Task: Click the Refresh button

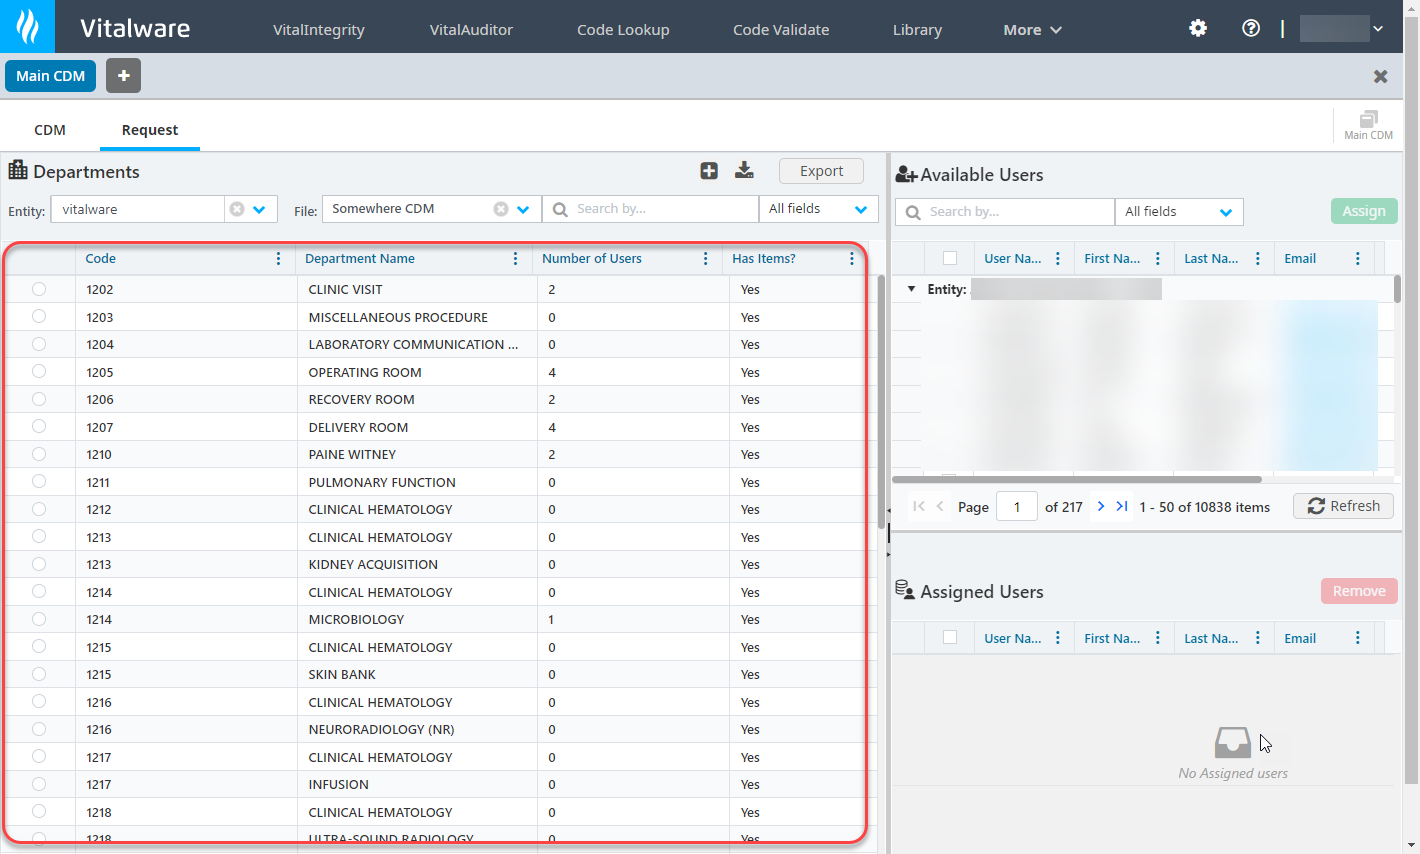Action: 1343,506
